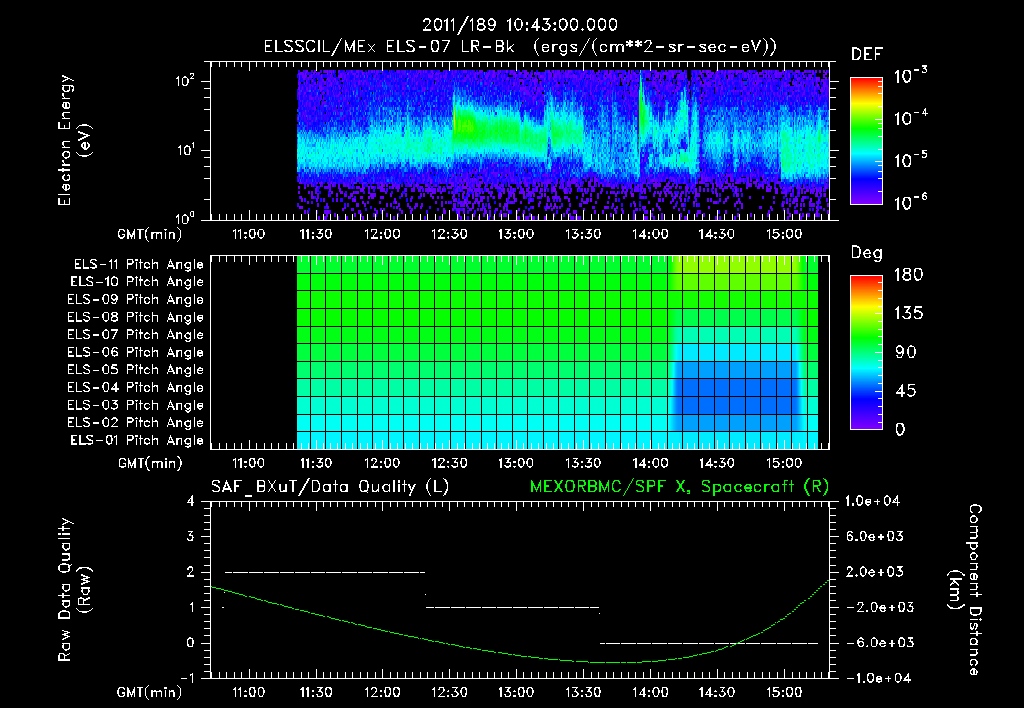Click the Deg pitch angle color bar
This screenshot has width=1024, height=708.
pos(866,353)
